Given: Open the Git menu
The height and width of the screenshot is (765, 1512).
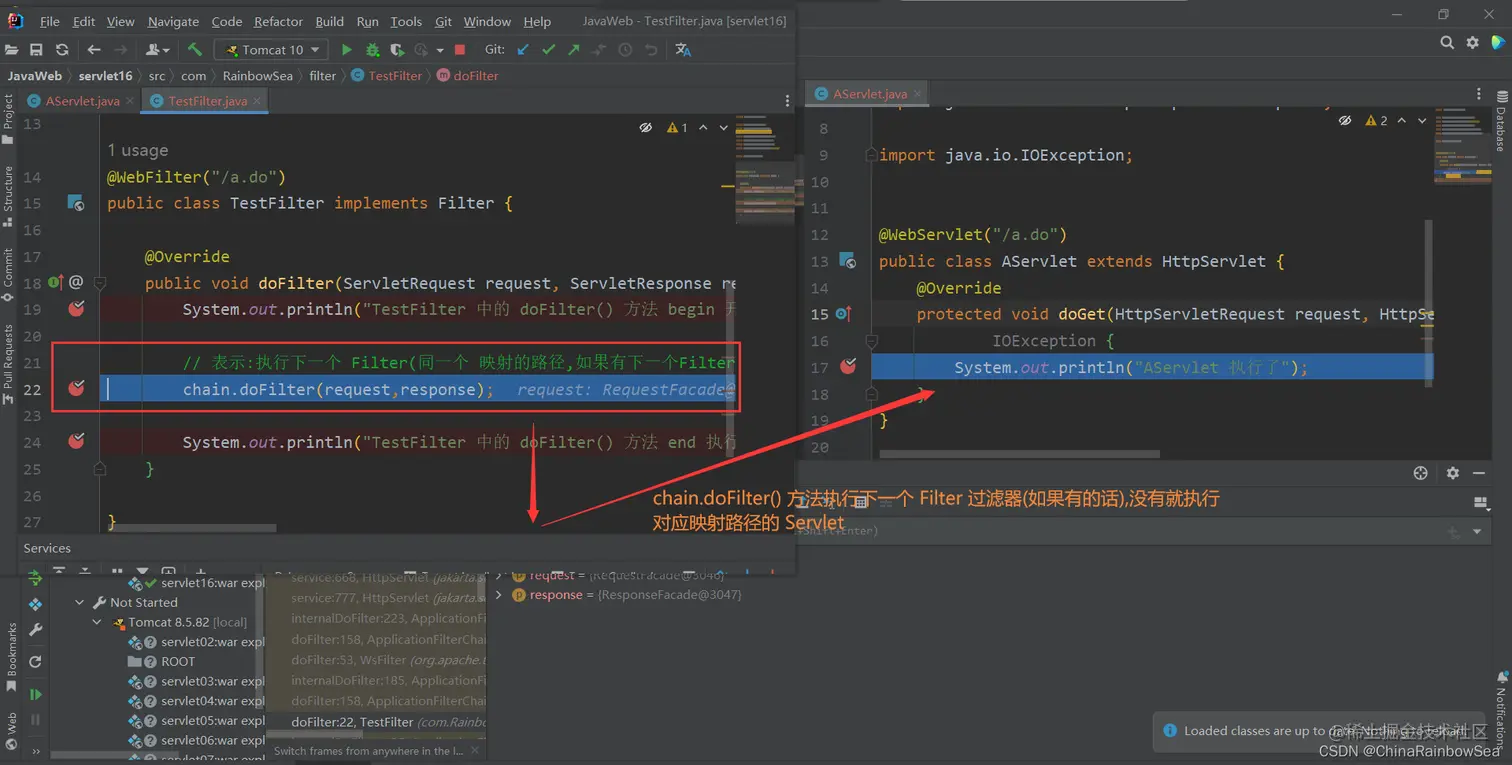Looking at the screenshot, I should [x=443, y=21].
